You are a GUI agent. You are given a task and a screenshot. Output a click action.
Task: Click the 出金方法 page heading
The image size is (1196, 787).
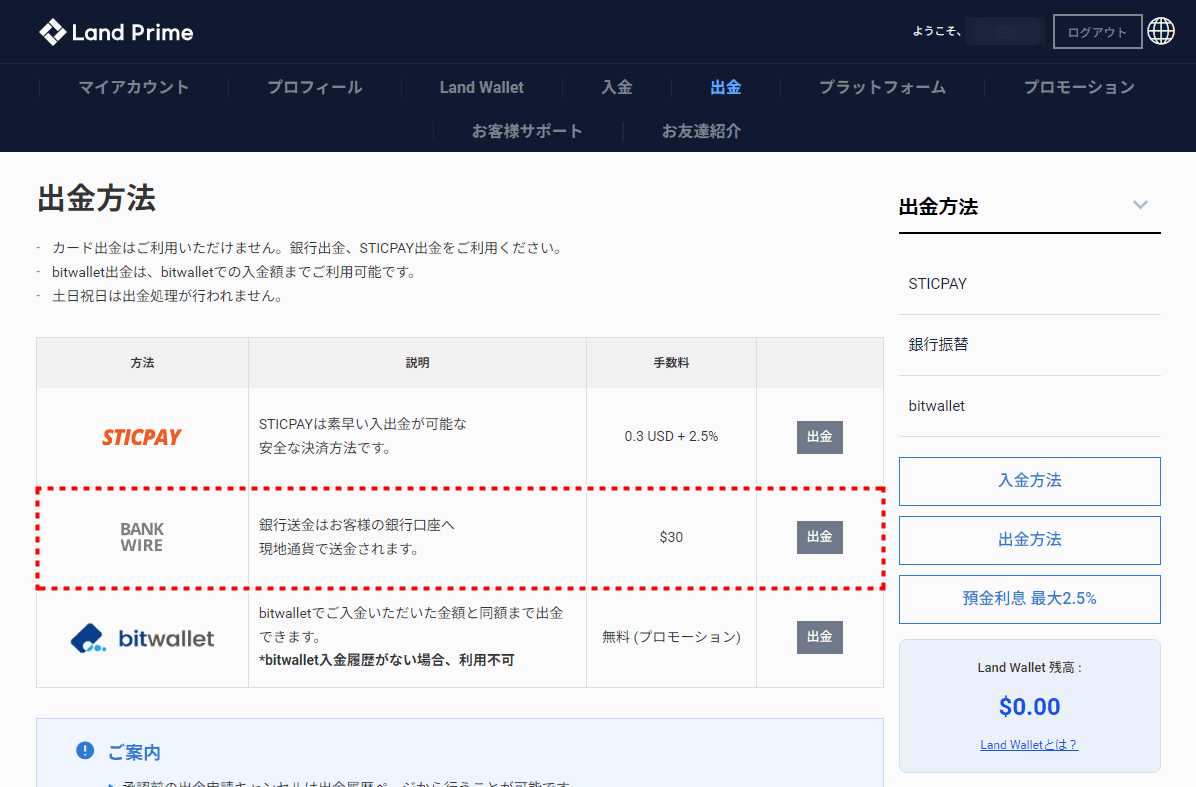pos(97,199)
